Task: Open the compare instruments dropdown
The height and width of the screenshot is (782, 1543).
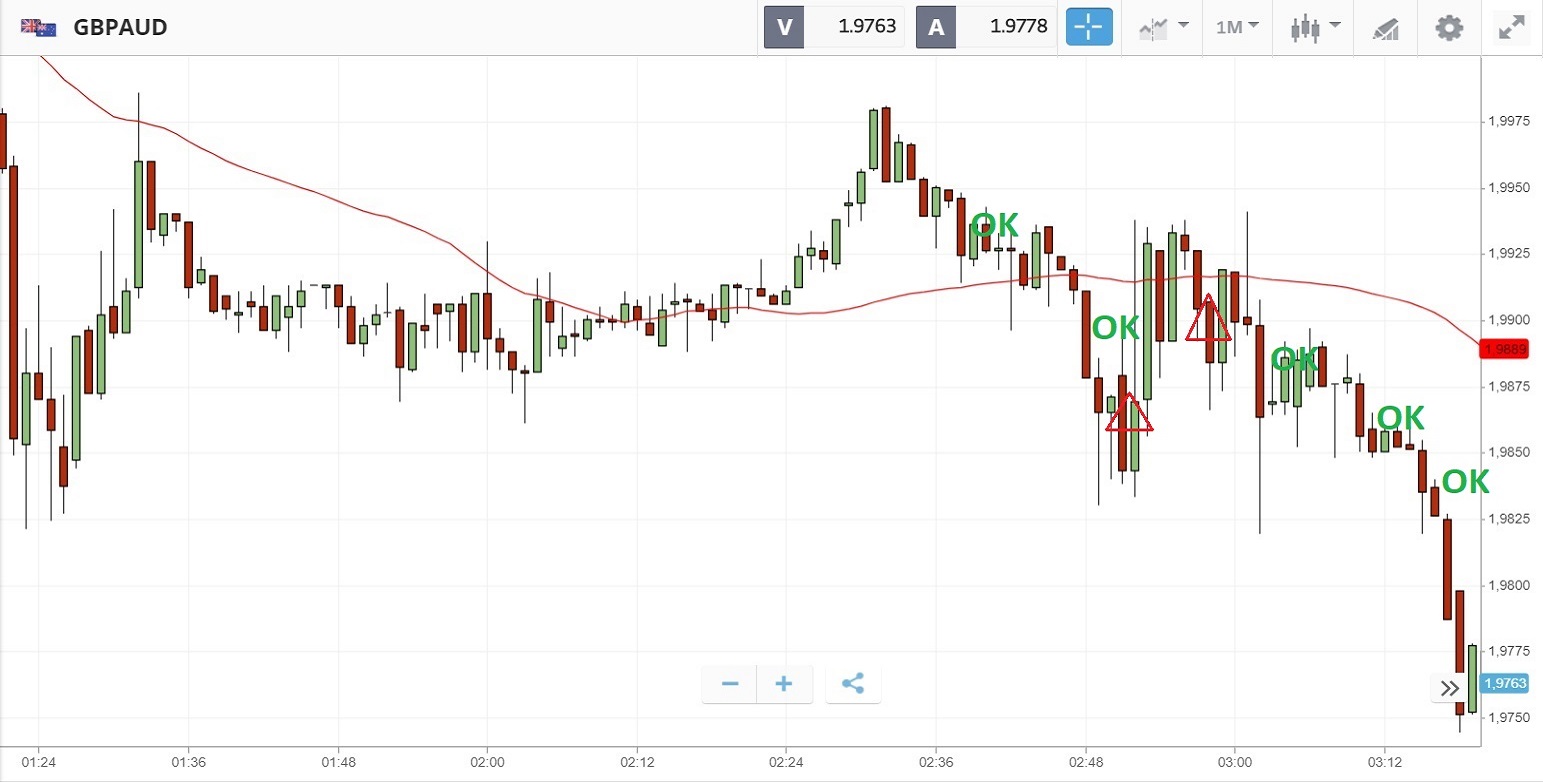Action: [x=1163, y=27]
